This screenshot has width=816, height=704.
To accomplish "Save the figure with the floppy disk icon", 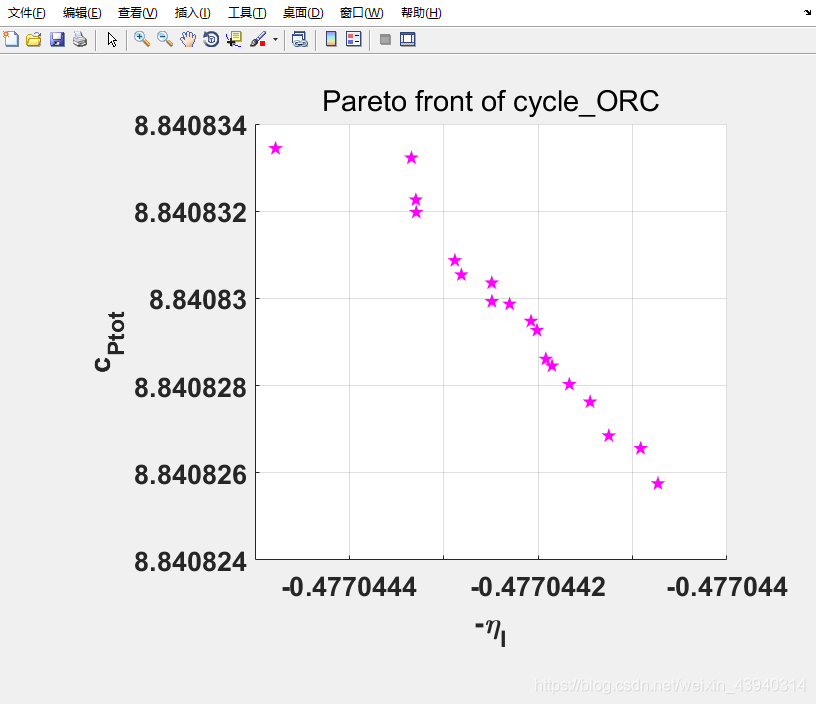I will pyautogui.click(x=57, y=40).
